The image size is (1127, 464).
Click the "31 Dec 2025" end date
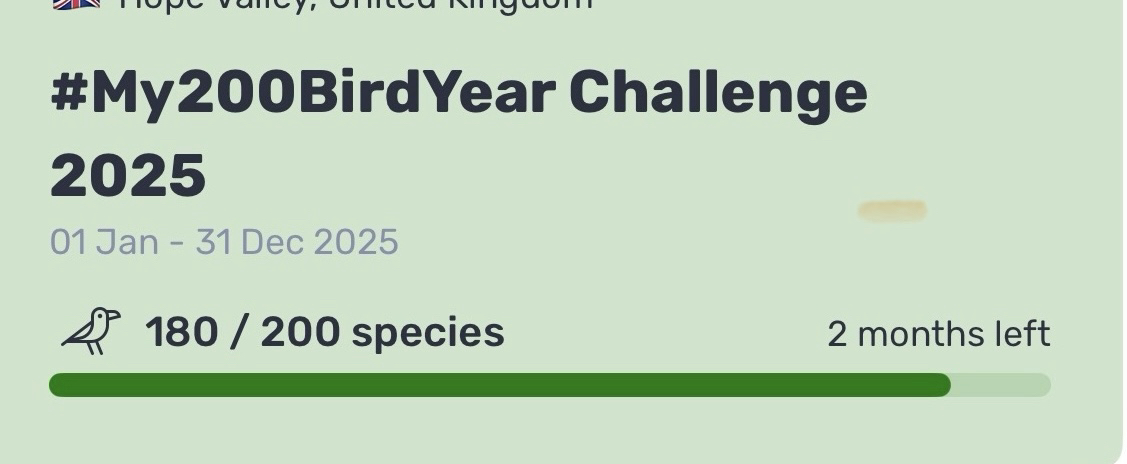[x=297, y=242]
